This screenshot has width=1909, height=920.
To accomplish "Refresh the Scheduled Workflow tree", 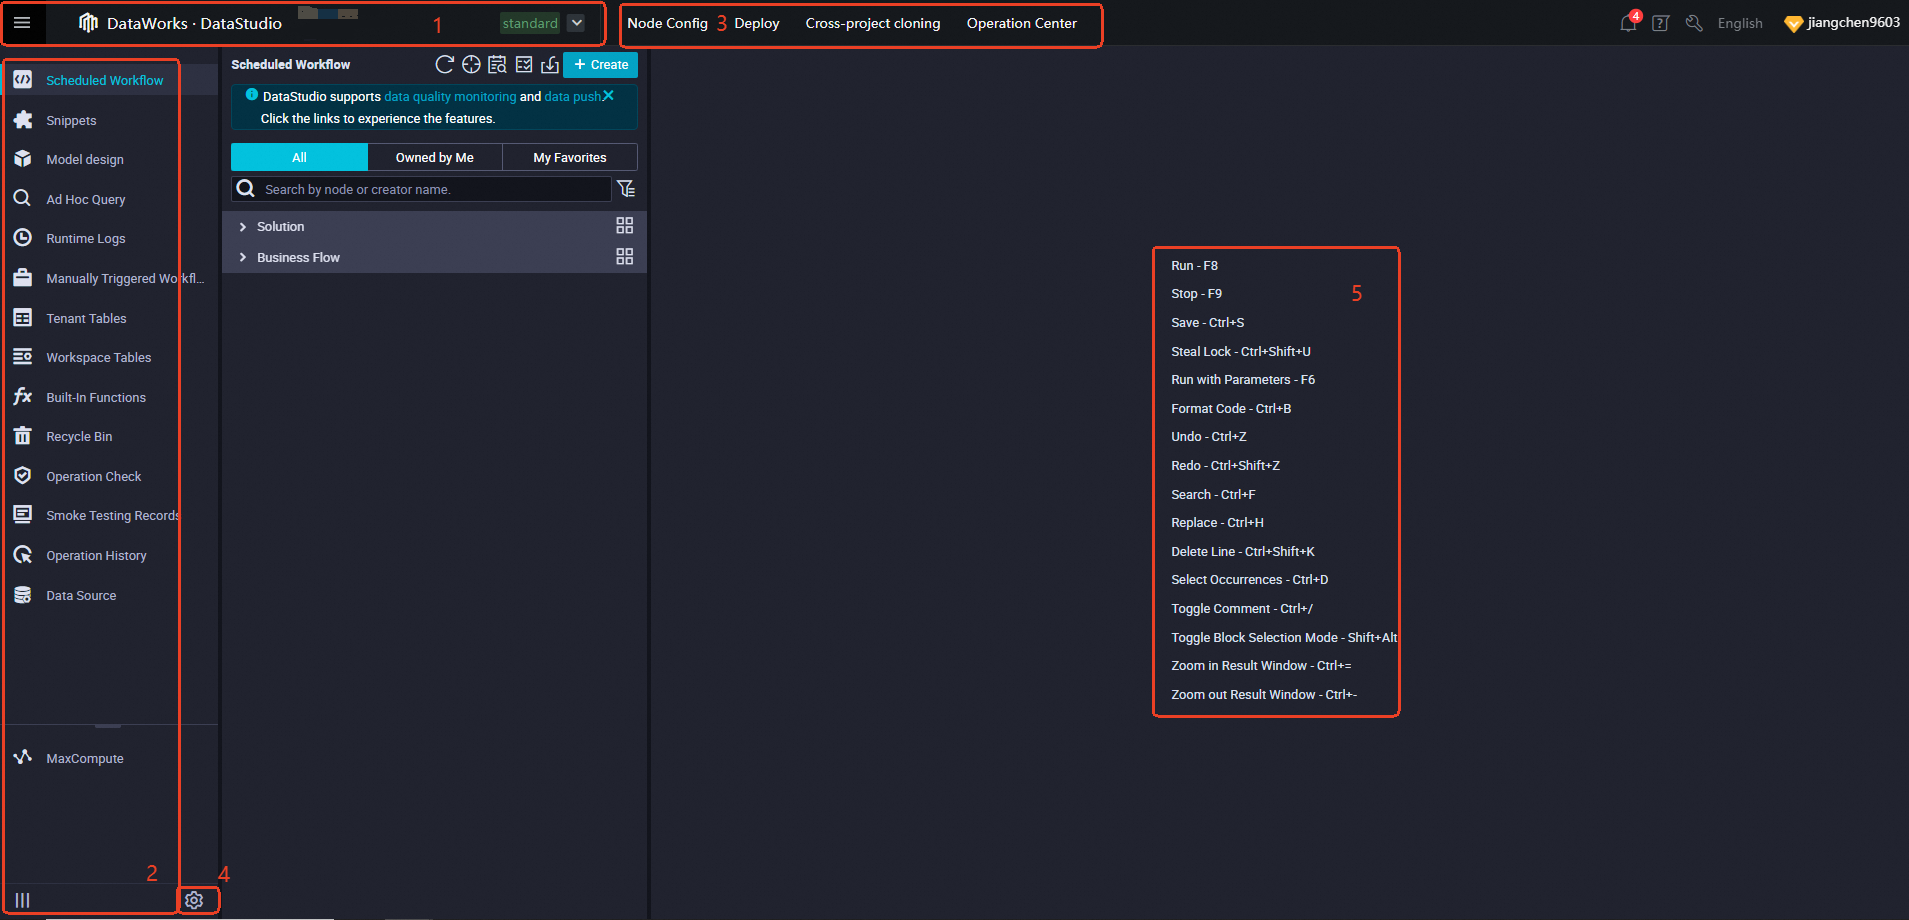I will (445, 64).
